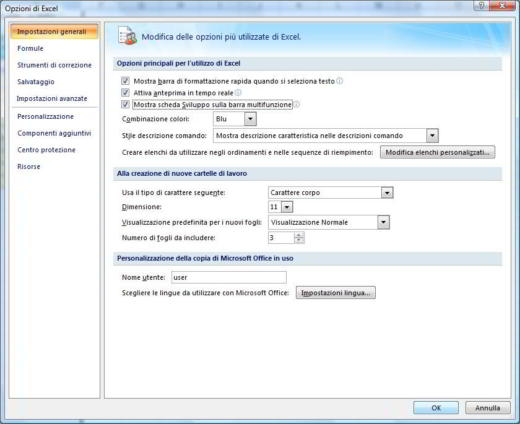Decrease Numero di fogli da includere

[299, 241]
